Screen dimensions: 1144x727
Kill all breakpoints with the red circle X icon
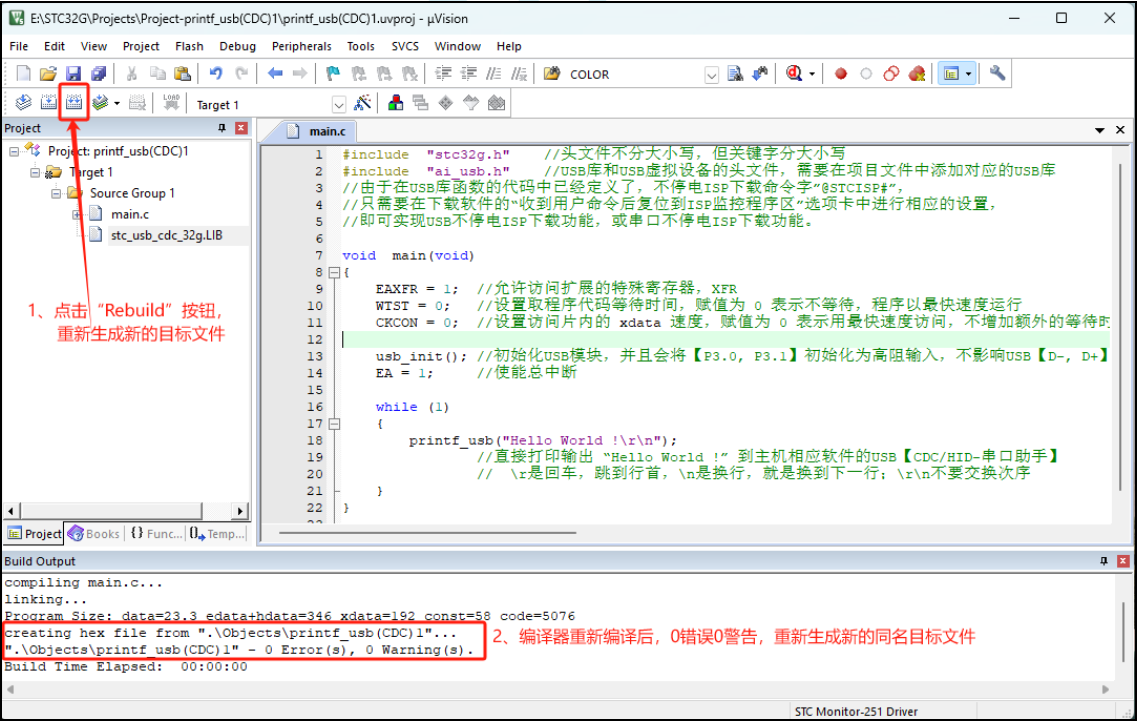(x=917, y=74)
